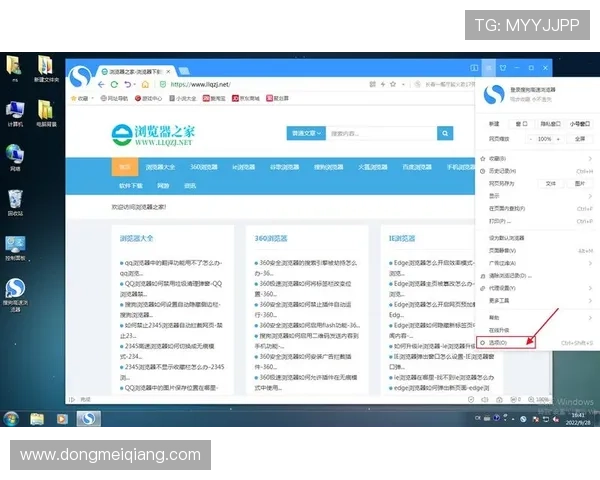This screenshot has height=480, width=600.
Task: Open the QR/grid icon in address bar
Action: click(372, 84)
